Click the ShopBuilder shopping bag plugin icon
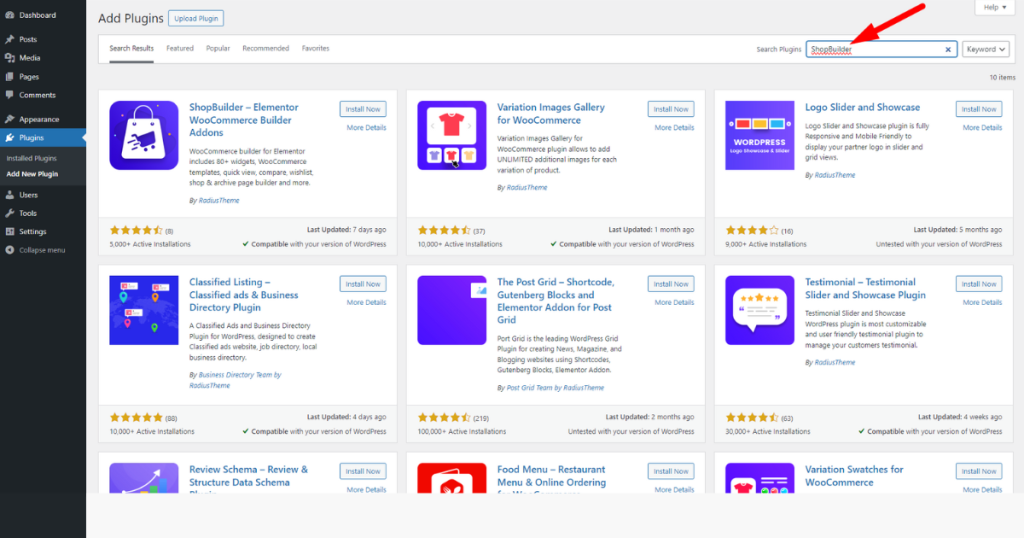1024x538 pixels. [x=144, y=135]
